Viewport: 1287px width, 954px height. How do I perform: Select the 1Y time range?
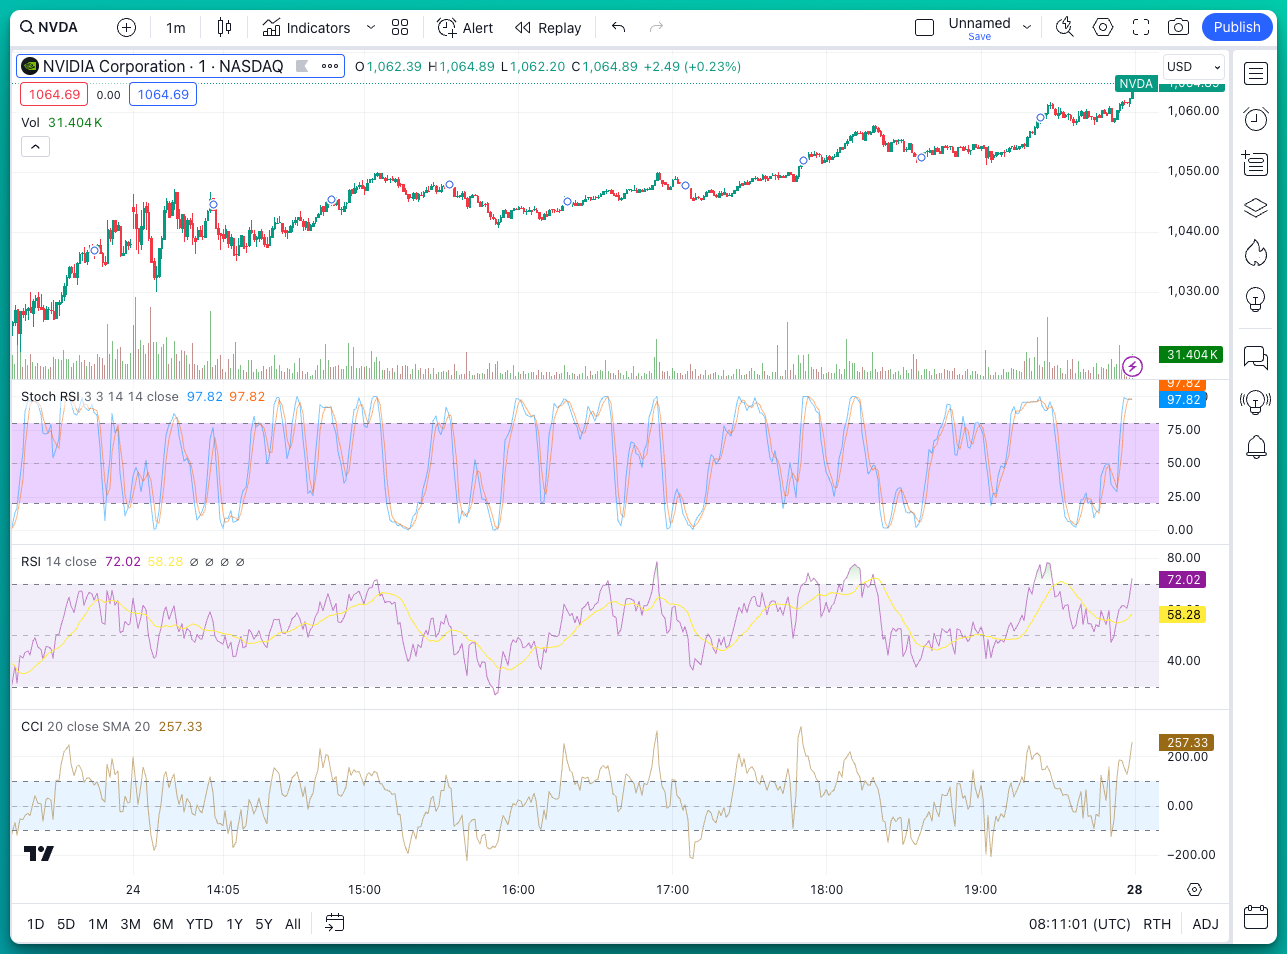(x=234, y=924)
